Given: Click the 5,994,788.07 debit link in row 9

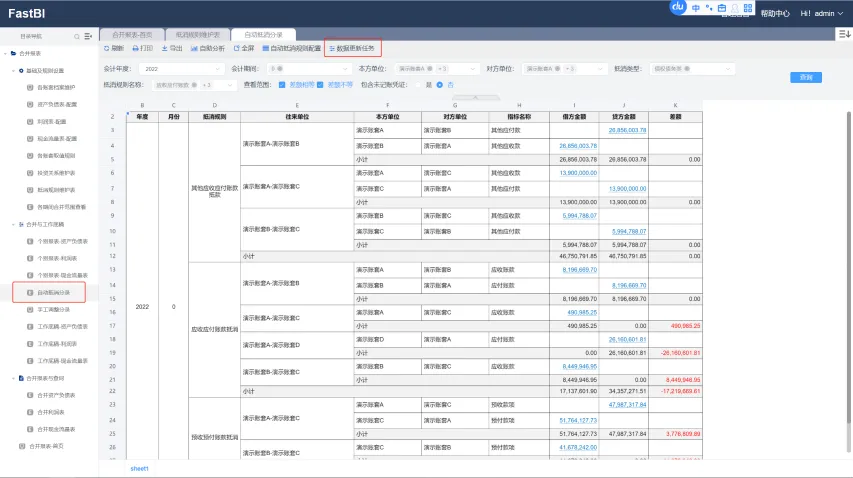Looking at the screenshot, I should coord(579,216).
